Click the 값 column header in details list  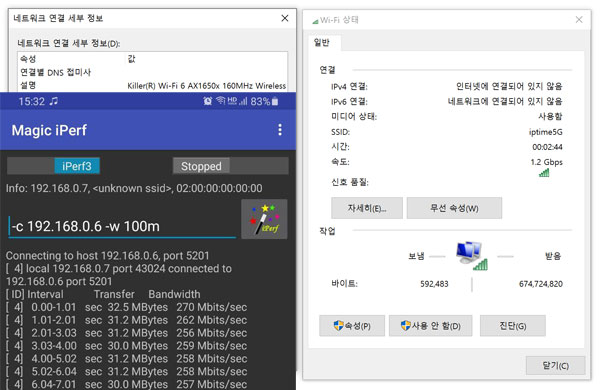click(x=132, y=59)
